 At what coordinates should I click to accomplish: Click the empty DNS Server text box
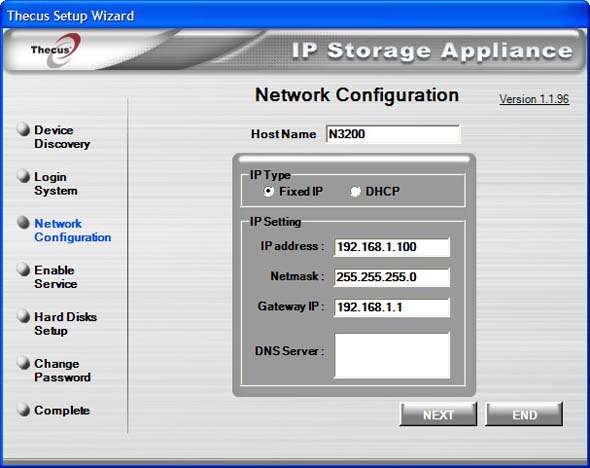(392, 355)
